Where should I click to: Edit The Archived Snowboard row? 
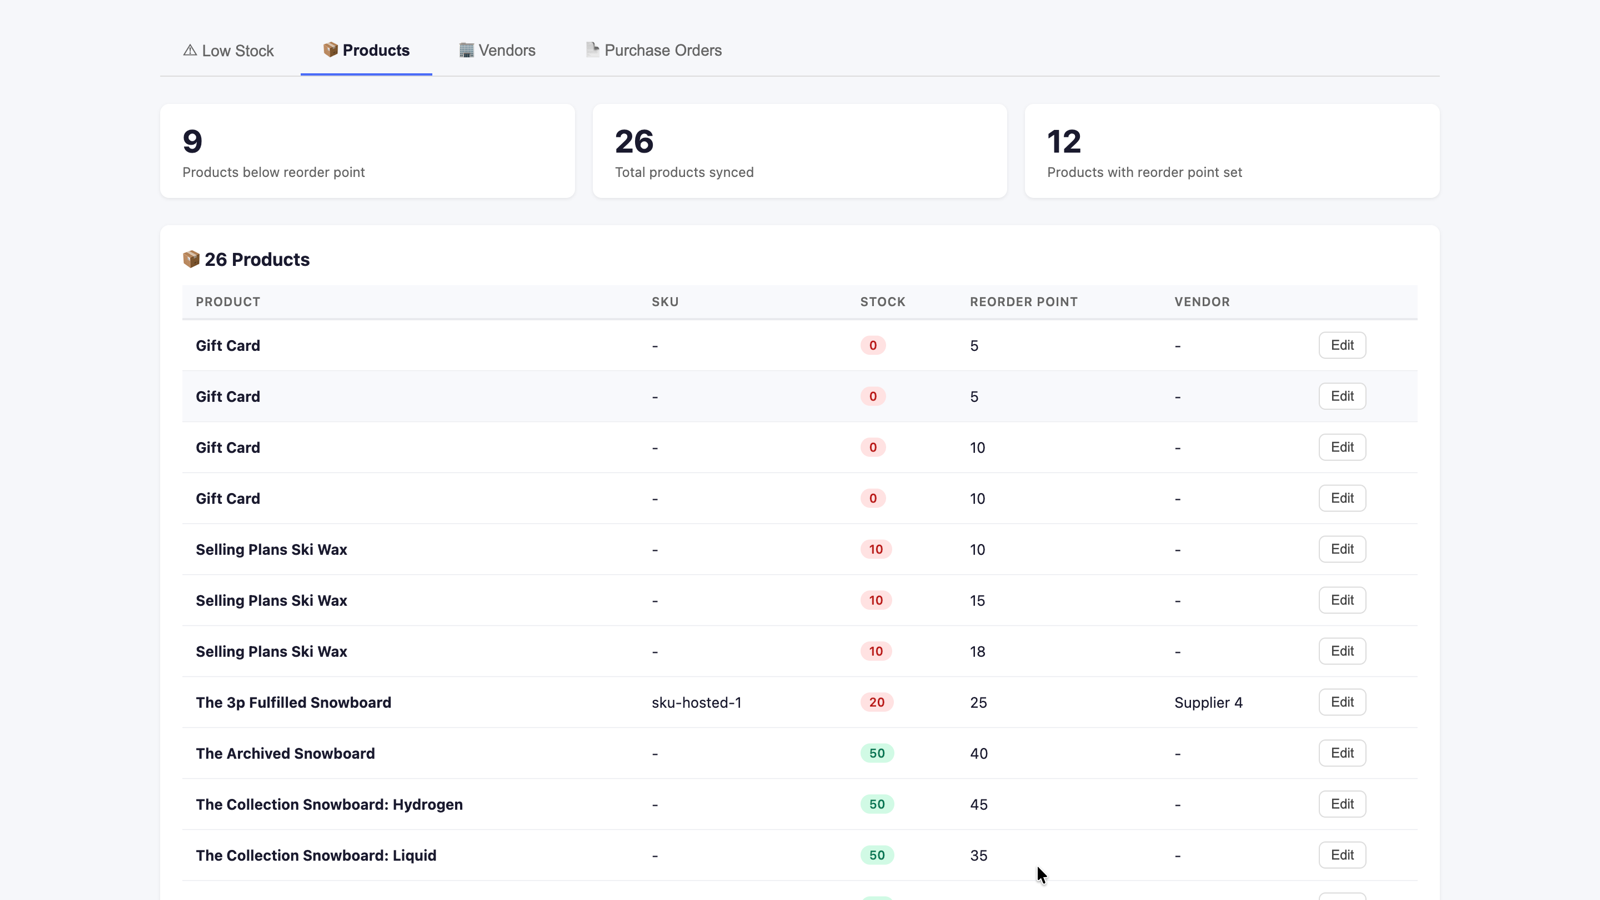(1342, 753)
